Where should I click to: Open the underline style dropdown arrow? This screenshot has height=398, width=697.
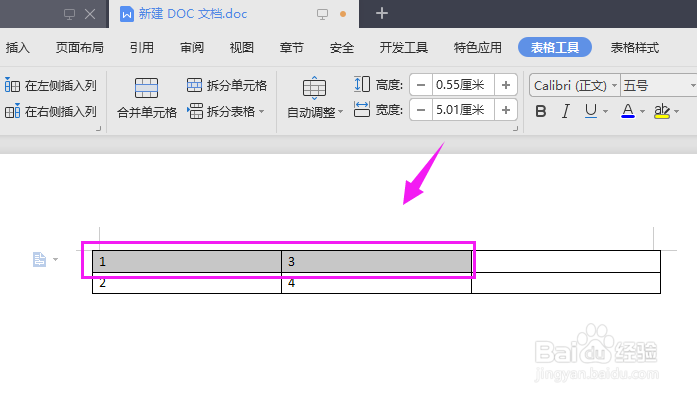[x=605, y=111]
